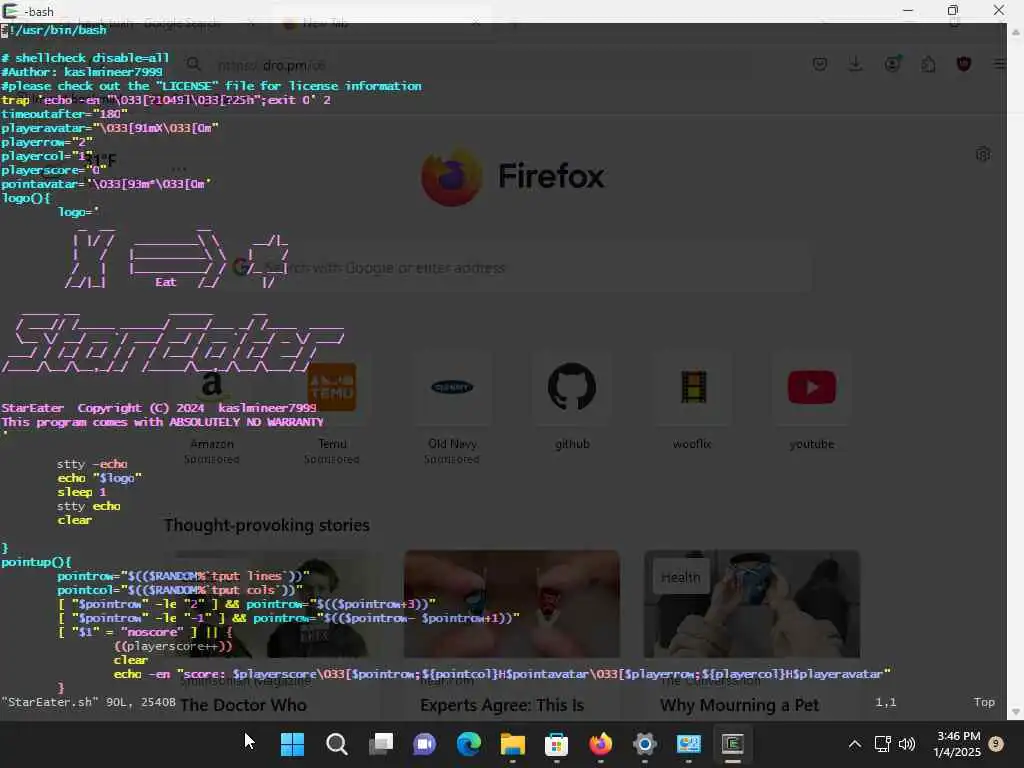Open the Firefox account icon

(893, 64)
